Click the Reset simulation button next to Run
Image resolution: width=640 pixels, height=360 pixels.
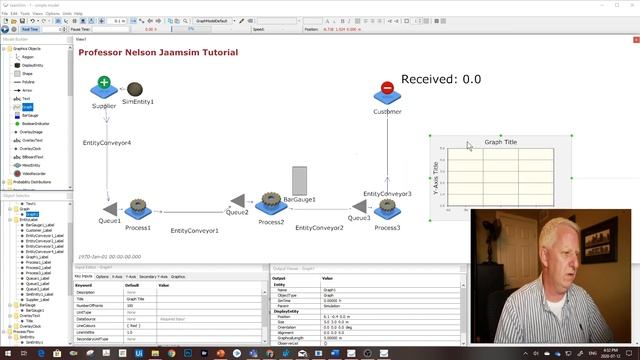(14, 29)
